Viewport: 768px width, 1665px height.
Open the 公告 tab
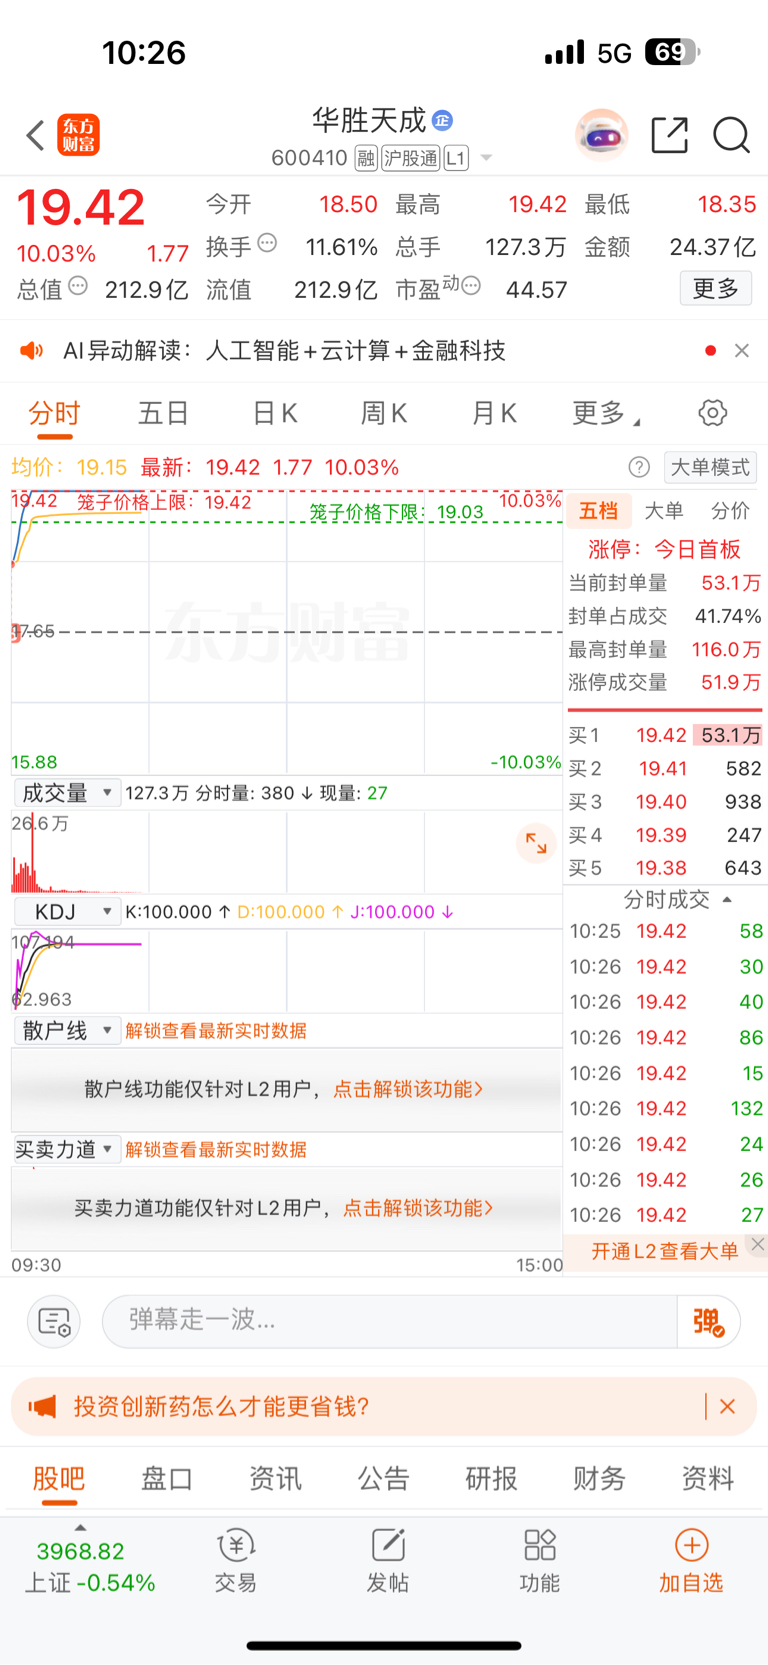[x=384, y=1479]
